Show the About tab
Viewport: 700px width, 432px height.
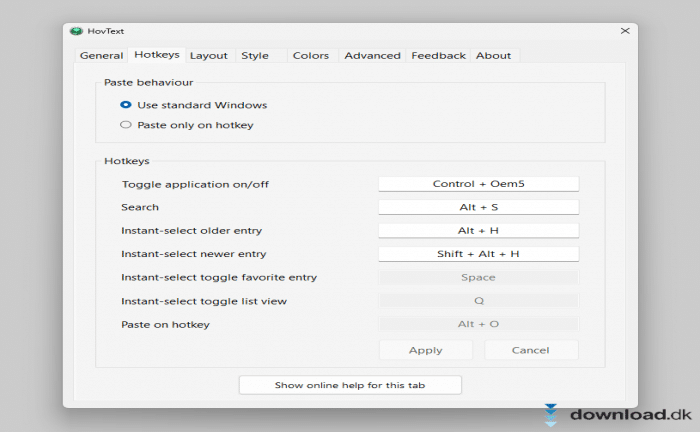click(x=493, y=56)
